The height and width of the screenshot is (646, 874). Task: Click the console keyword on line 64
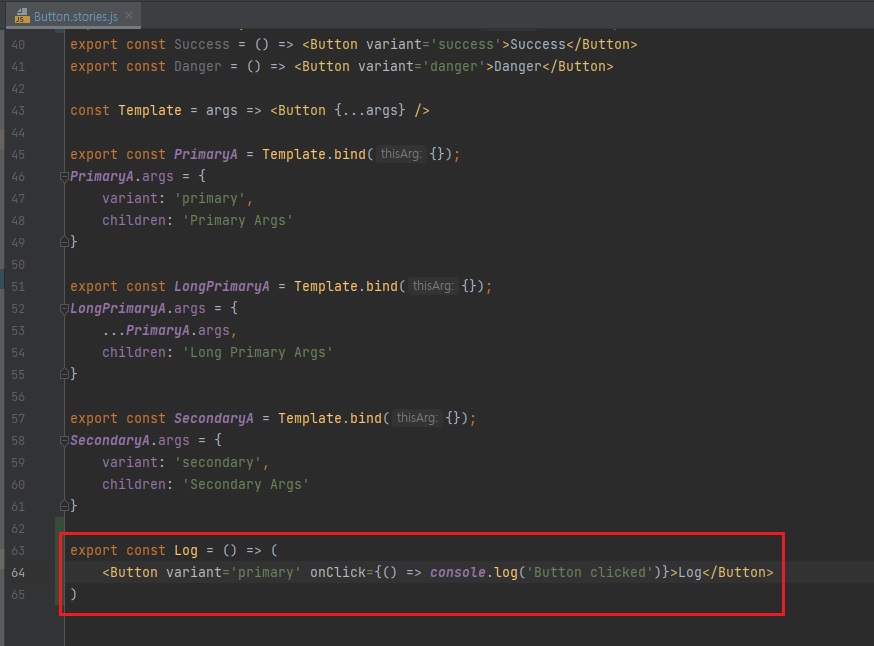[457, 572]
